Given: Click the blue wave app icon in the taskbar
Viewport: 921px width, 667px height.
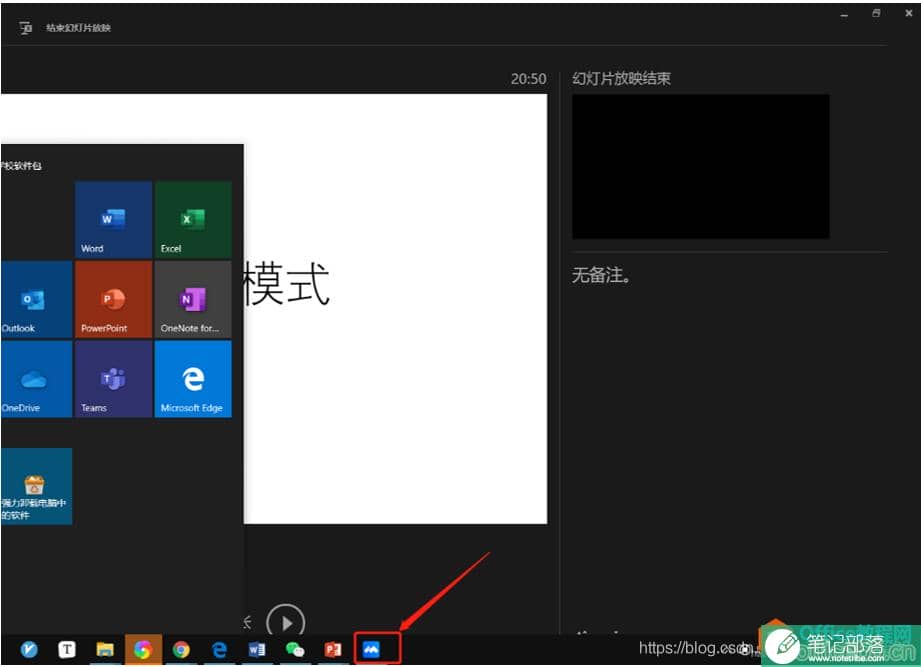Looking at the screenshot, I should [x=371, y=649].
